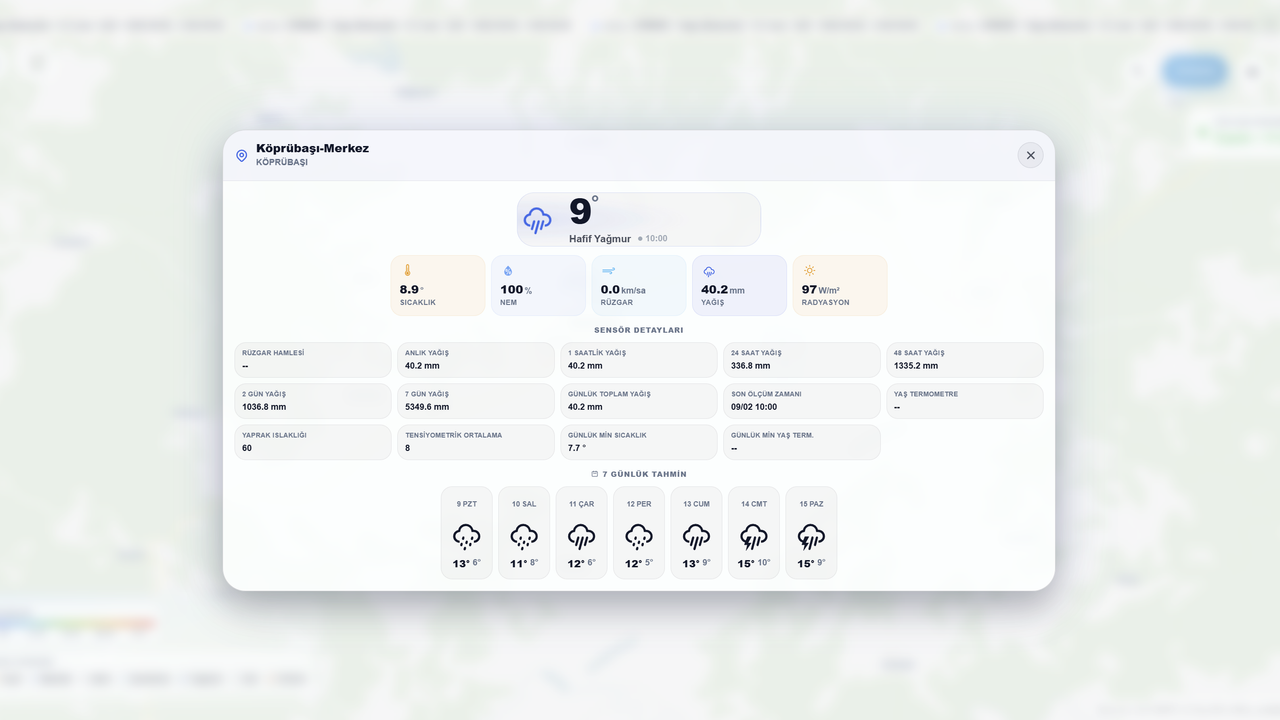Select the 13 CUM forecast day card
This screenshot has height=720, width=1280.
696,533
